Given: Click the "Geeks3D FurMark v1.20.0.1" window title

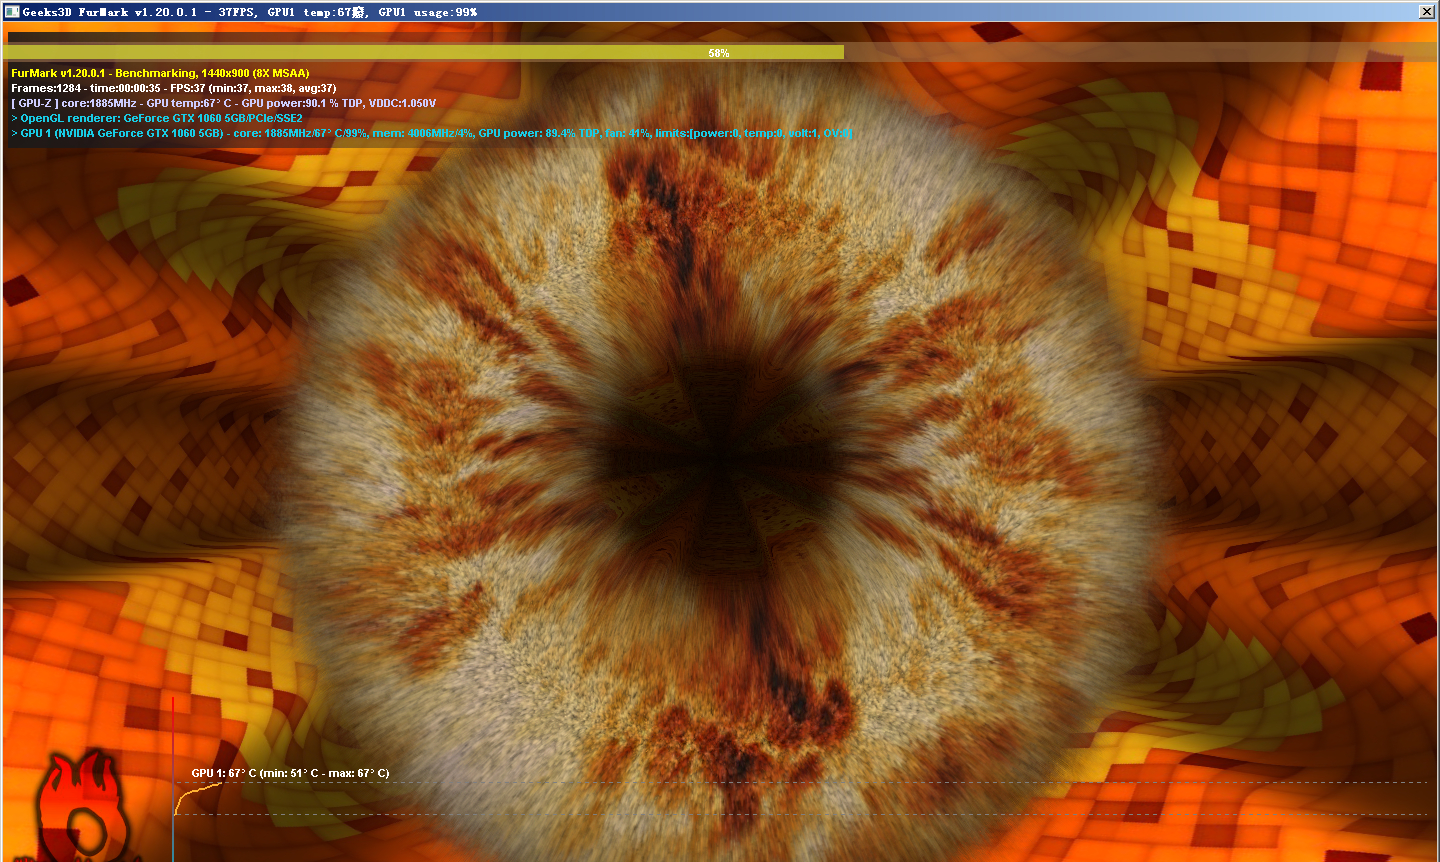Looking at the screenshot, I should coord(250,12).
